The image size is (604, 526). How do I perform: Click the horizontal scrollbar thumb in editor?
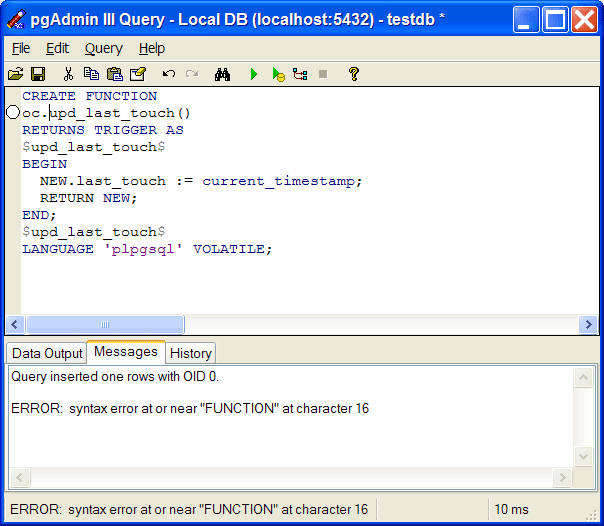tap(105, 325)
